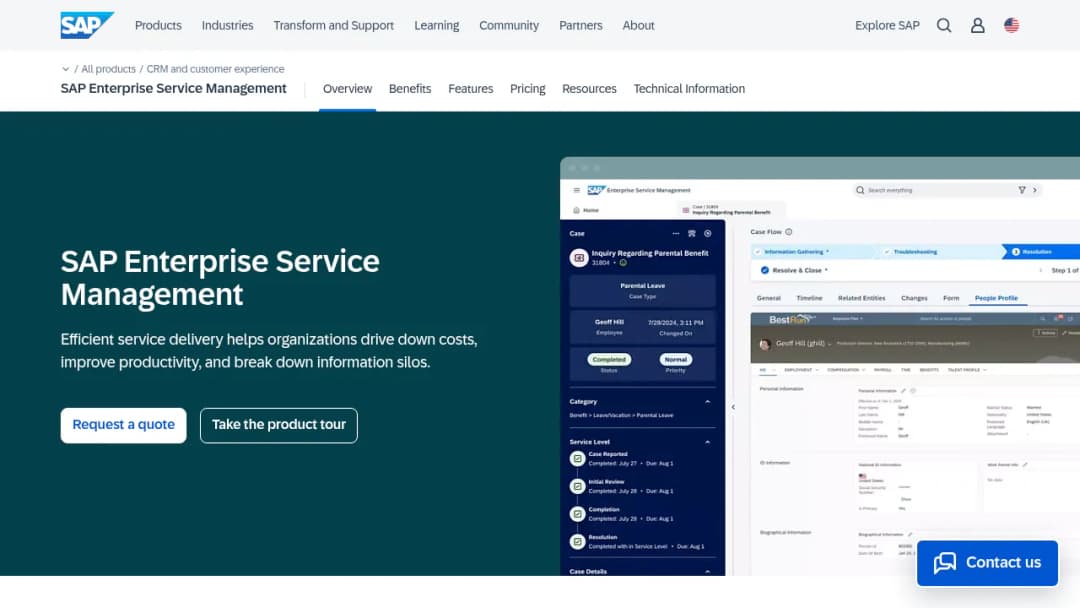This screenshot has height=608, width=1080.
Task: Open the search magnifier icon
Action: coord(944,25)
